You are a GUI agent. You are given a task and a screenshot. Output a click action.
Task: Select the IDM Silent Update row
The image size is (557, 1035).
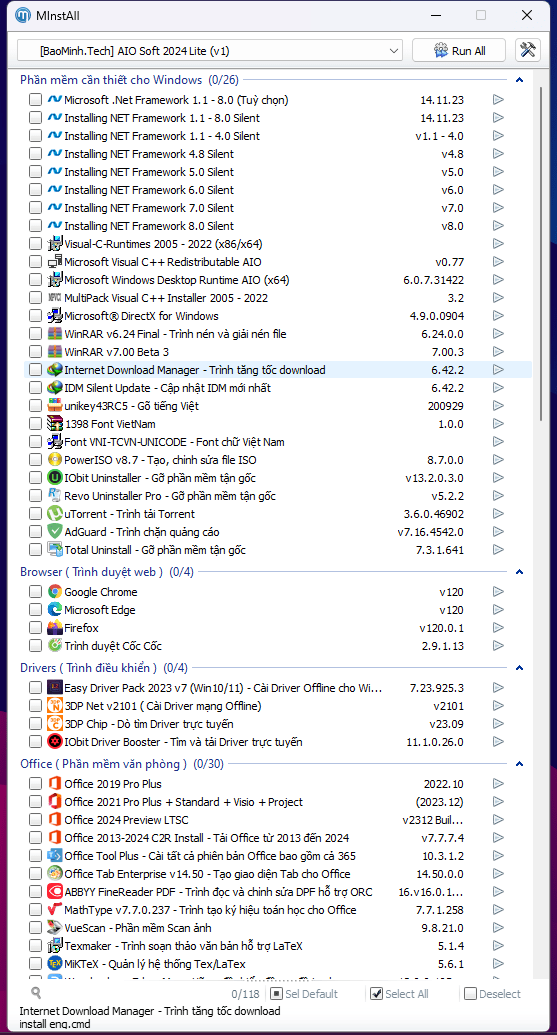[278, 387]
